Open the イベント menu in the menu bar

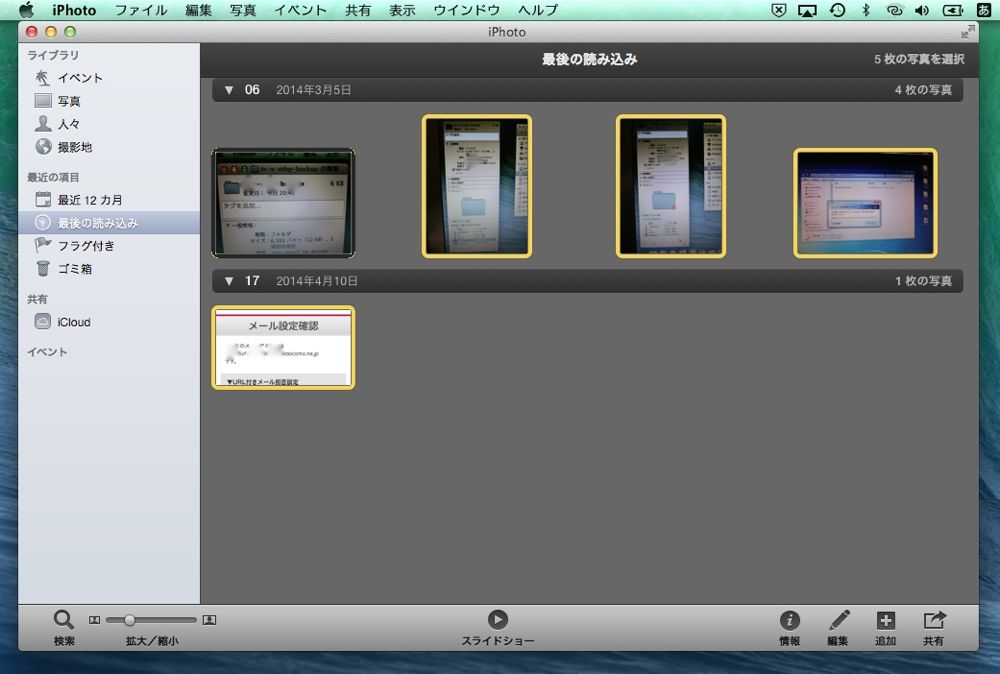[300, 10]
